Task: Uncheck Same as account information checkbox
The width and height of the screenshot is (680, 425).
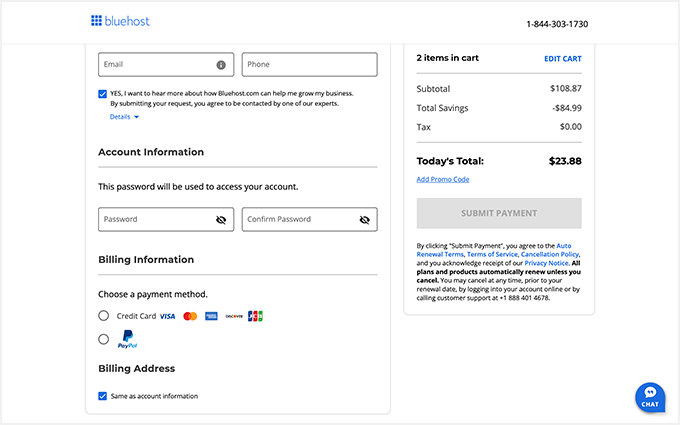Action: (103, 396)
